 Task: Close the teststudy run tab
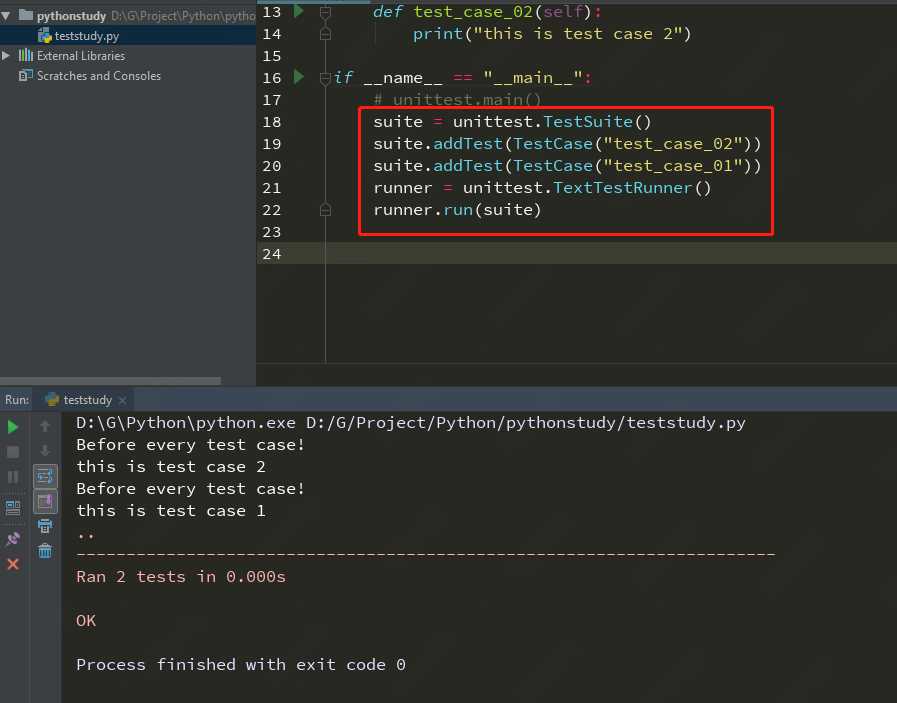[122, 400]
